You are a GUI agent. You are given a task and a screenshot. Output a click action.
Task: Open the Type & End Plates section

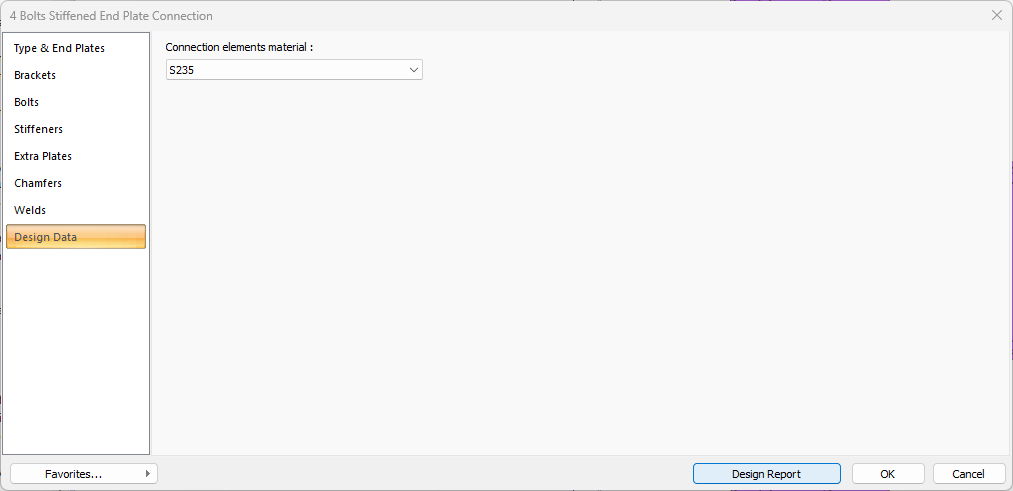pos(76,48)
